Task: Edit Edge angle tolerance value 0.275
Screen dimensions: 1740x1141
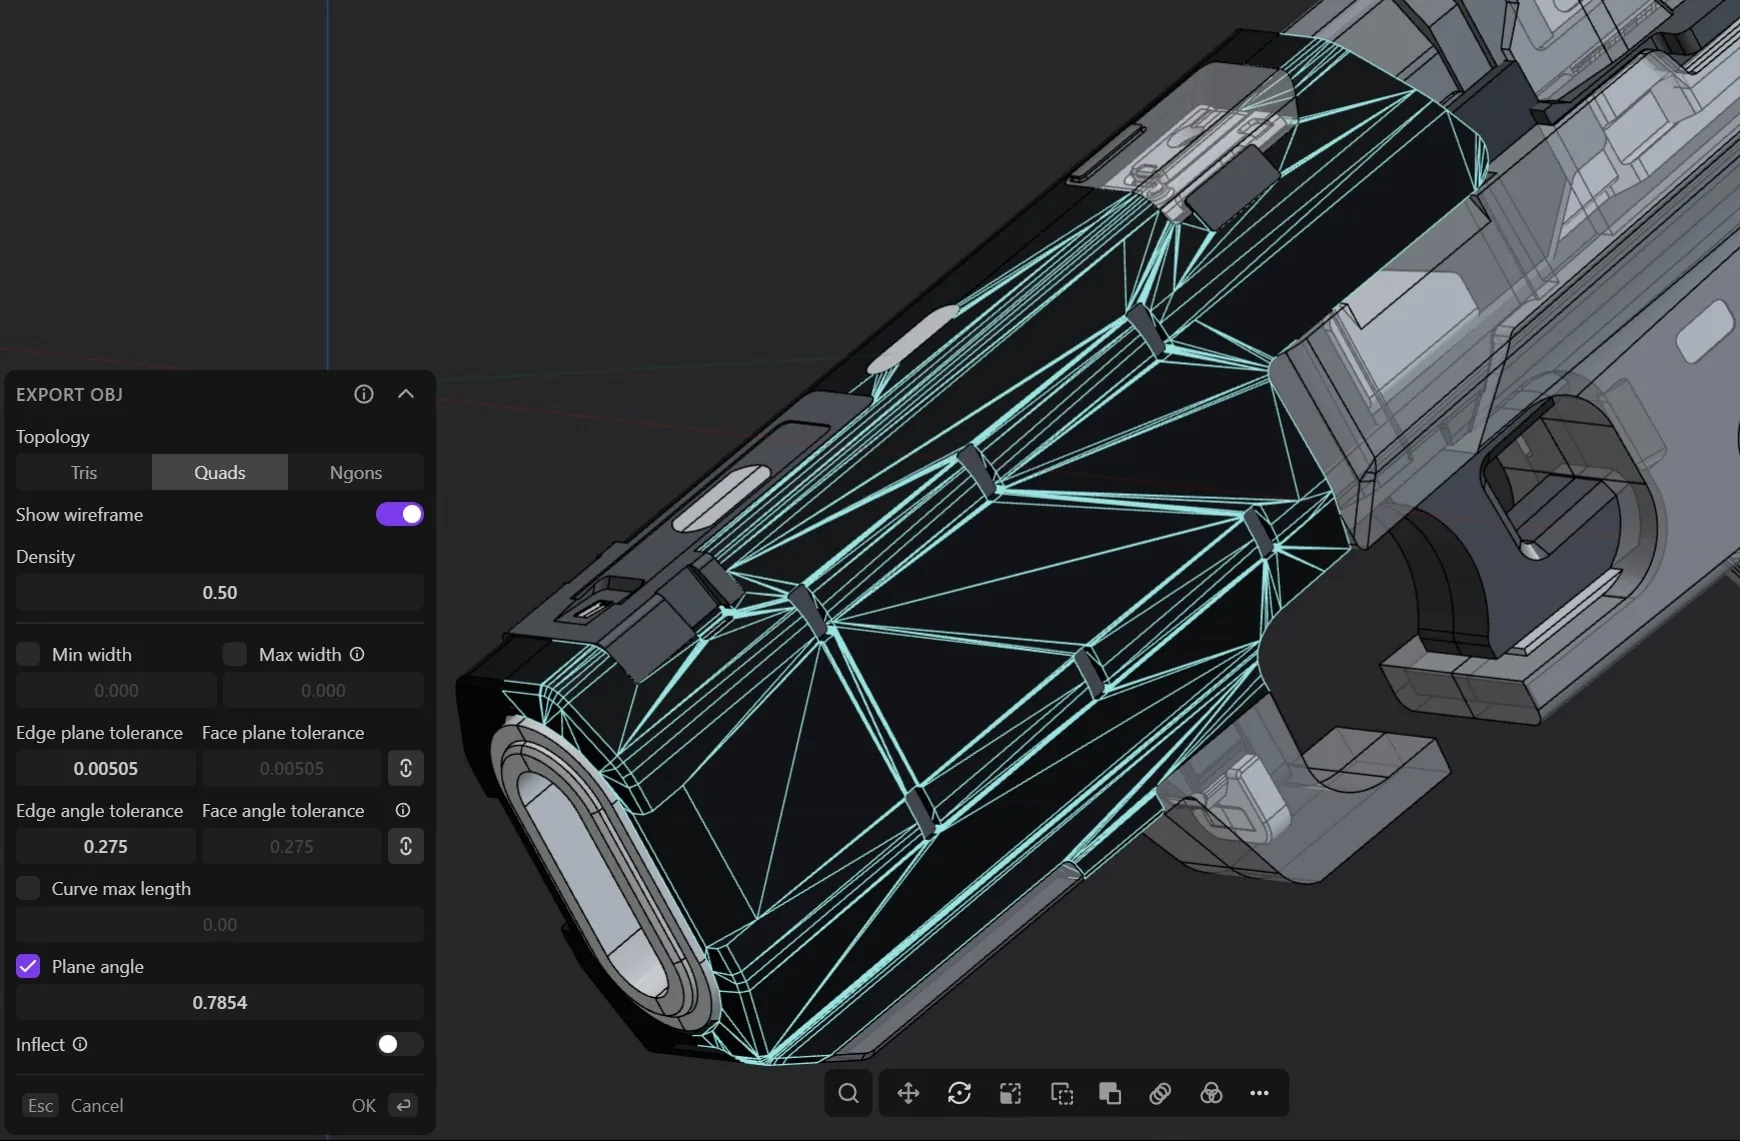Action: coord(106,846)
